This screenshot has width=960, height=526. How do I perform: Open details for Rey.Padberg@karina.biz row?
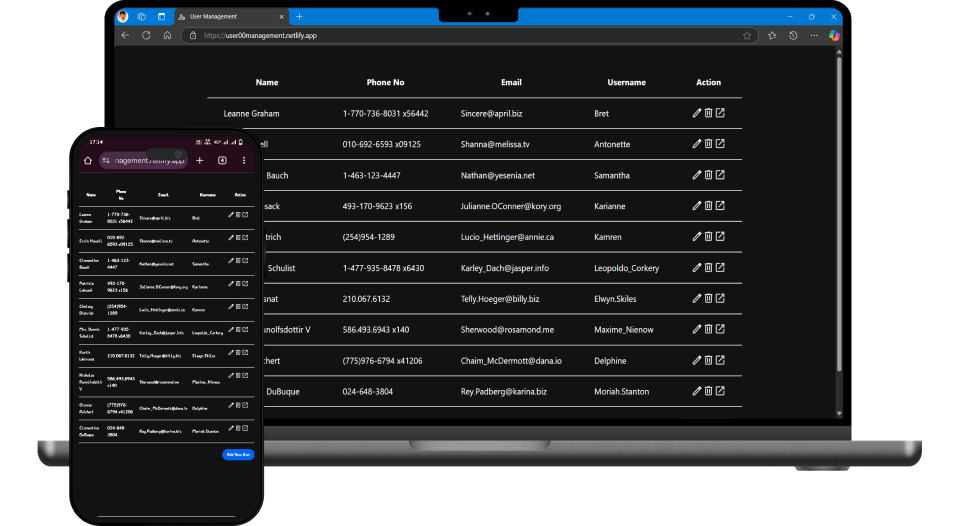tap(720, 391)
